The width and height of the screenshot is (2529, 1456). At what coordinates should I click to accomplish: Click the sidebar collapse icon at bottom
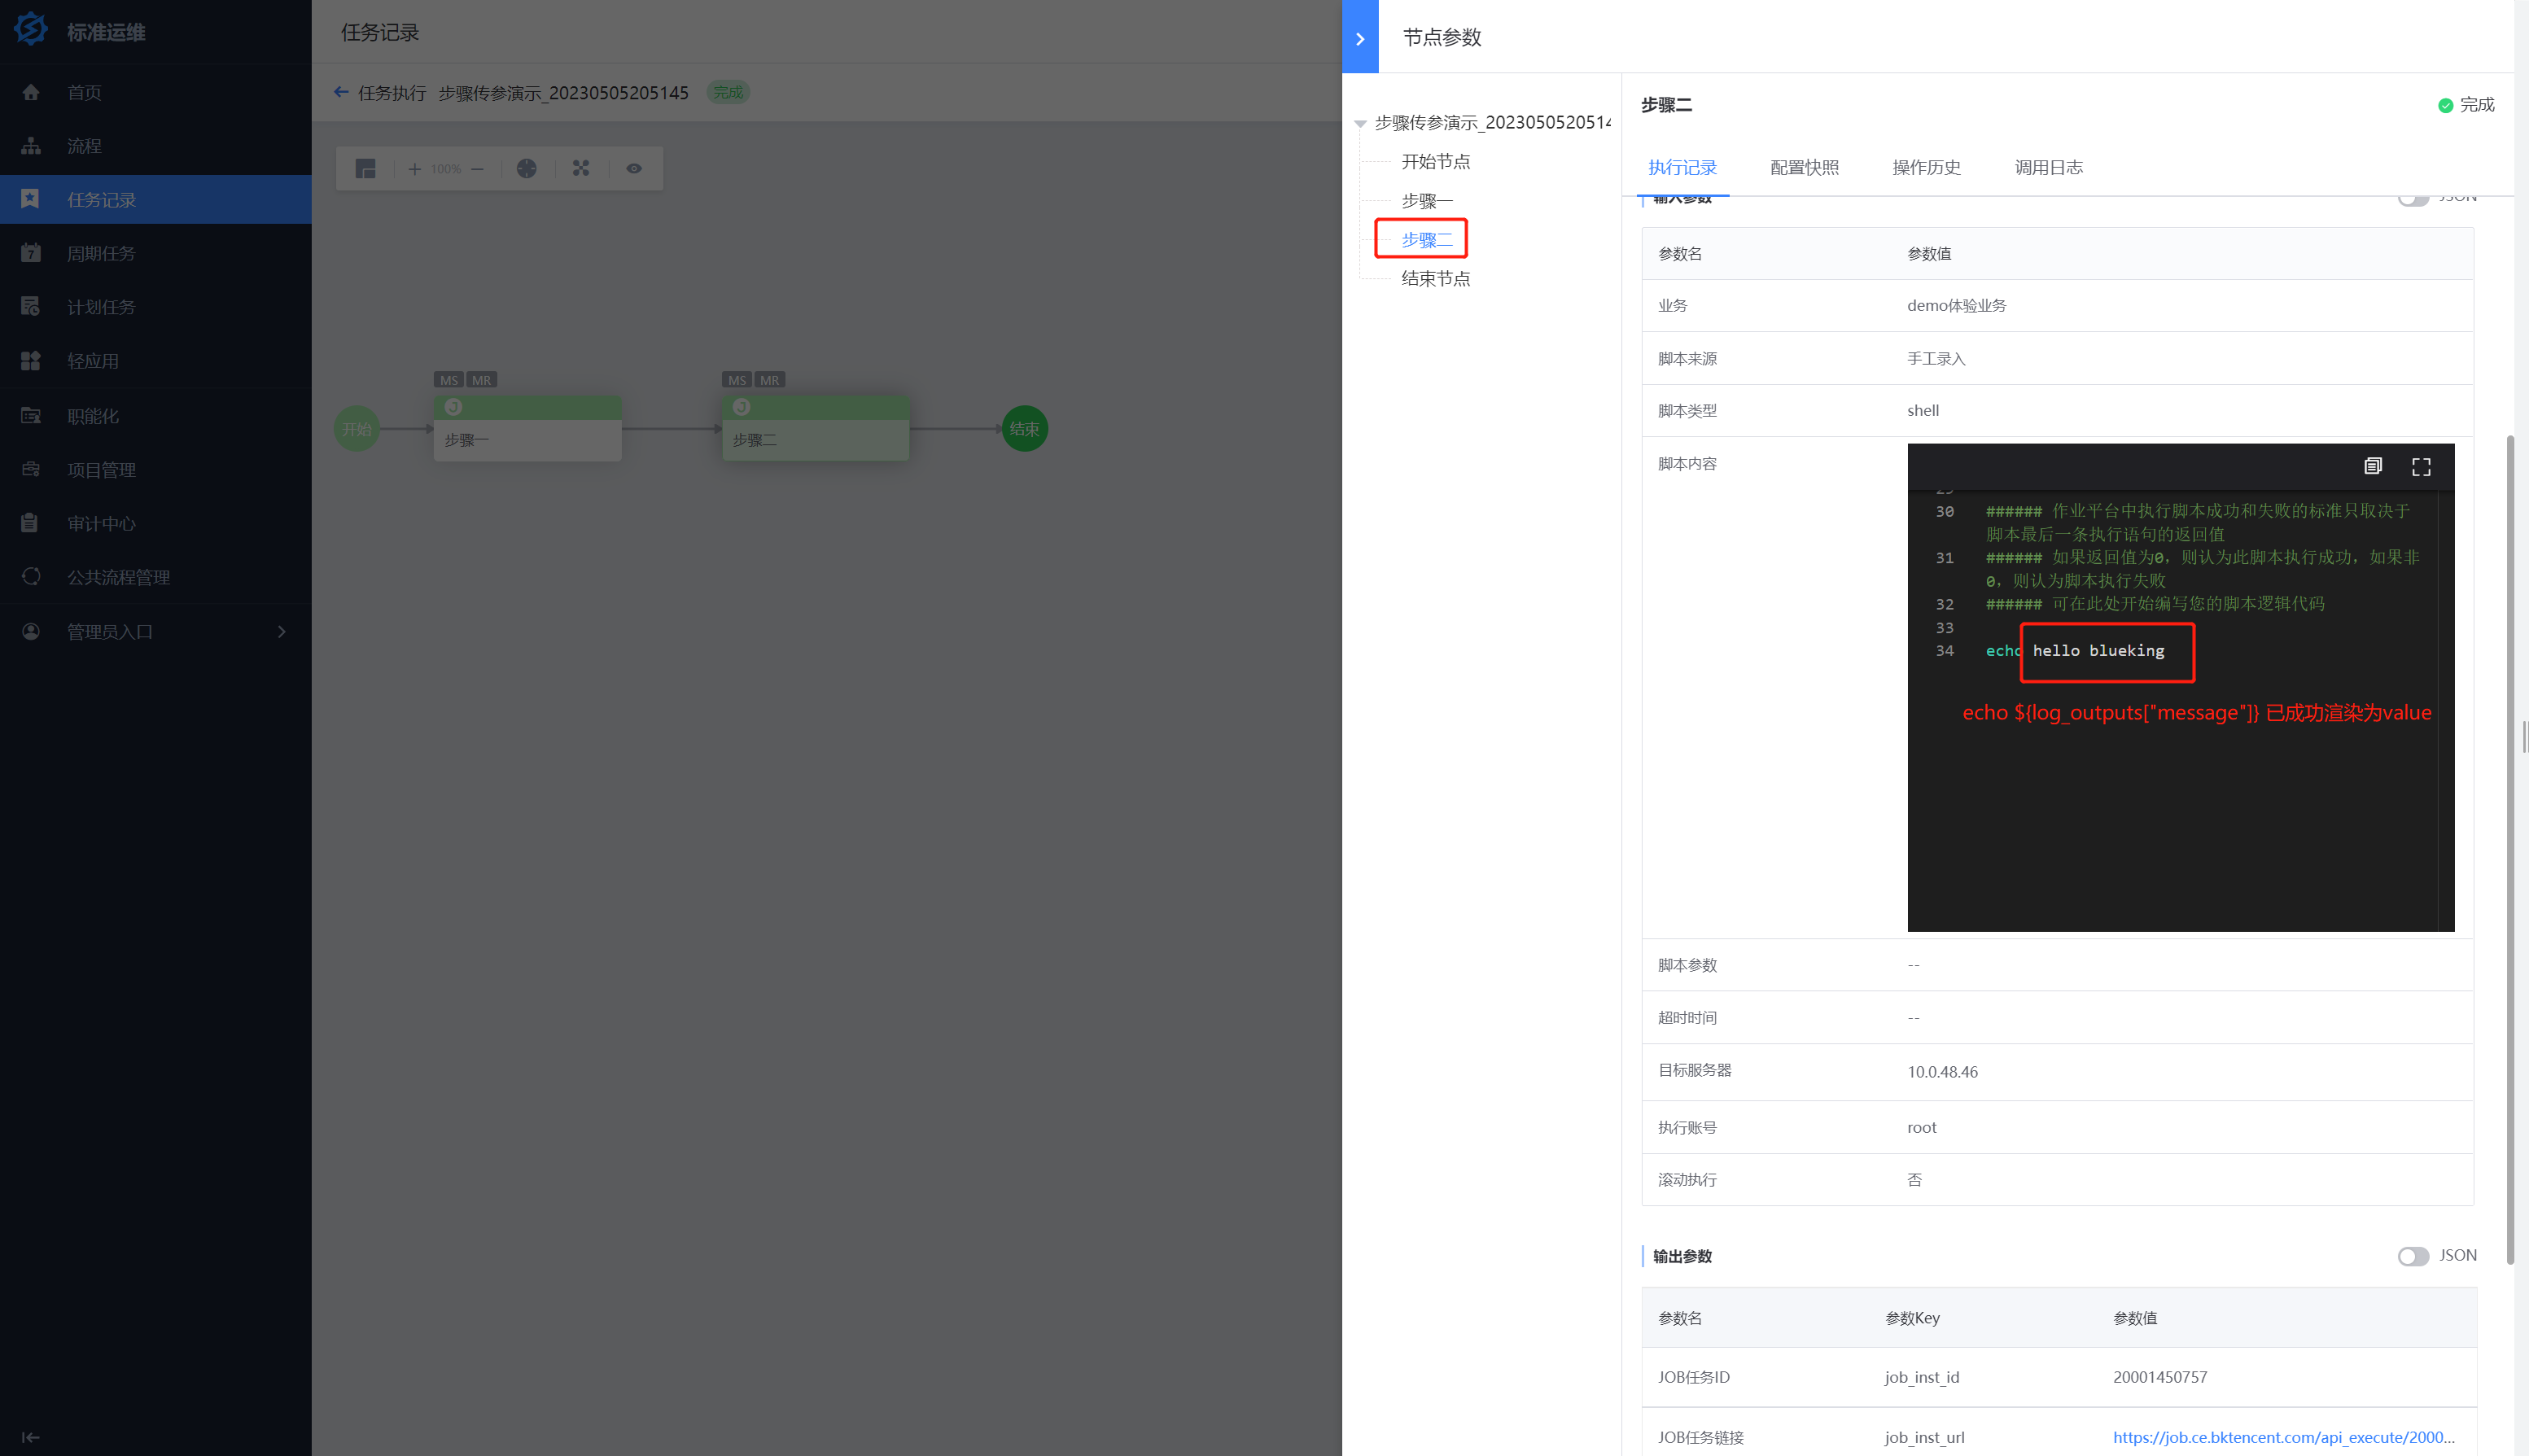point(31,1437)
